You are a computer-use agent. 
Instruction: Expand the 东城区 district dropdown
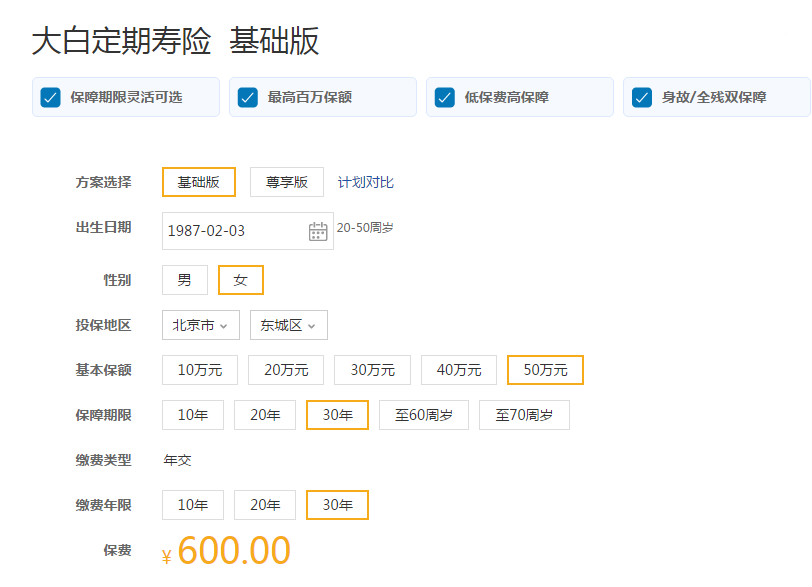(289, 325)
